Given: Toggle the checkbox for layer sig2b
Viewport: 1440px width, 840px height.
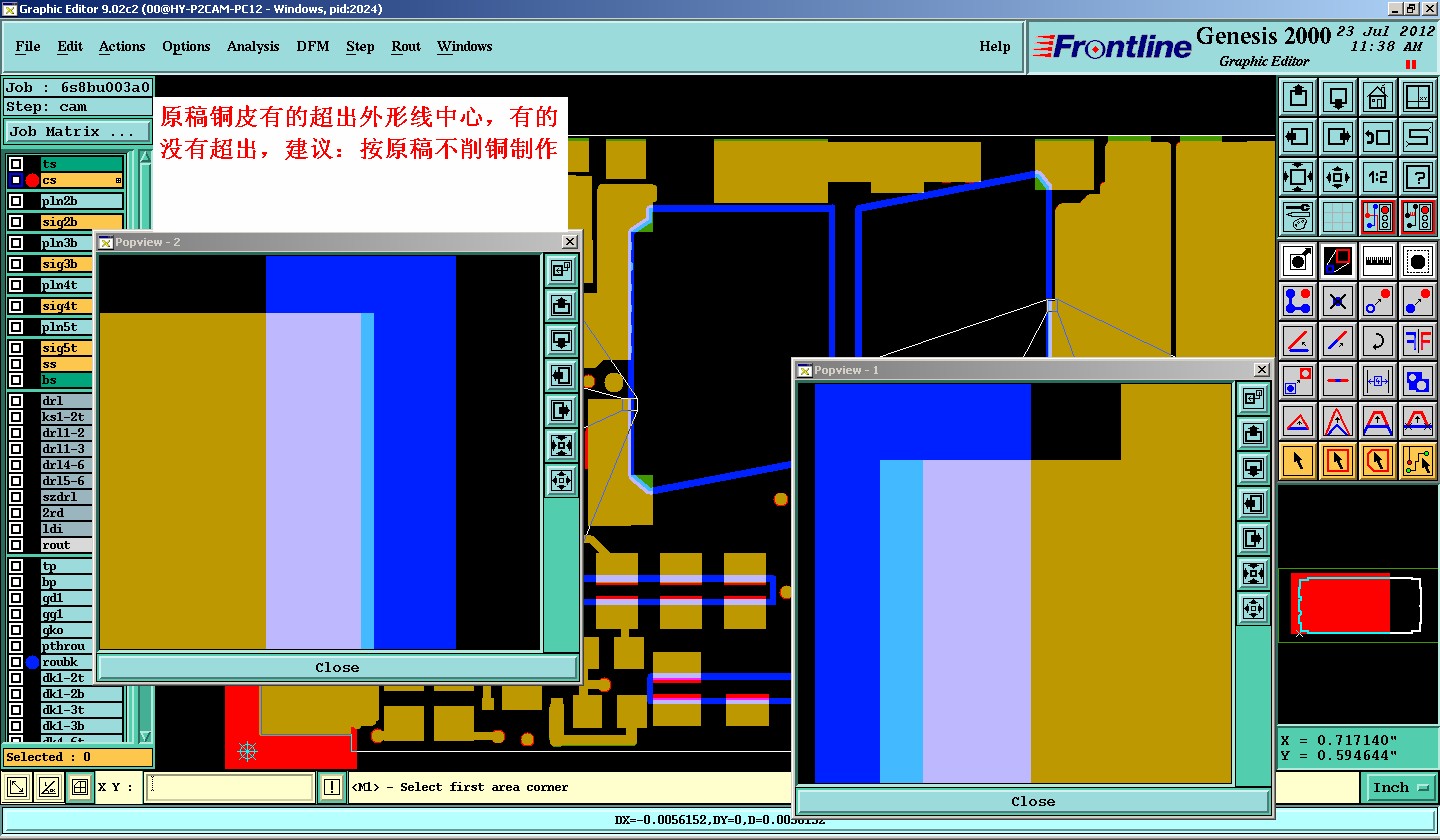Looking at the screenshot, I should pos(16,222).
